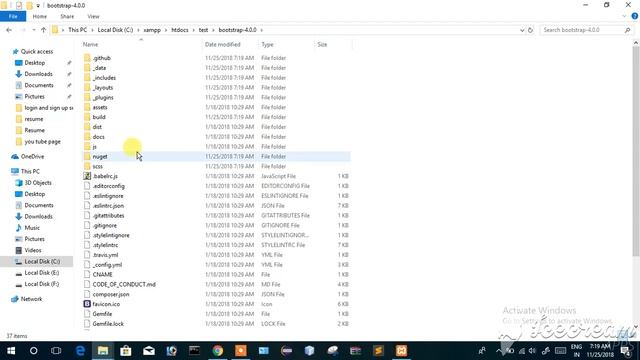
Task: Select Local Disk (E:) in sidebar
Action: 42,273
